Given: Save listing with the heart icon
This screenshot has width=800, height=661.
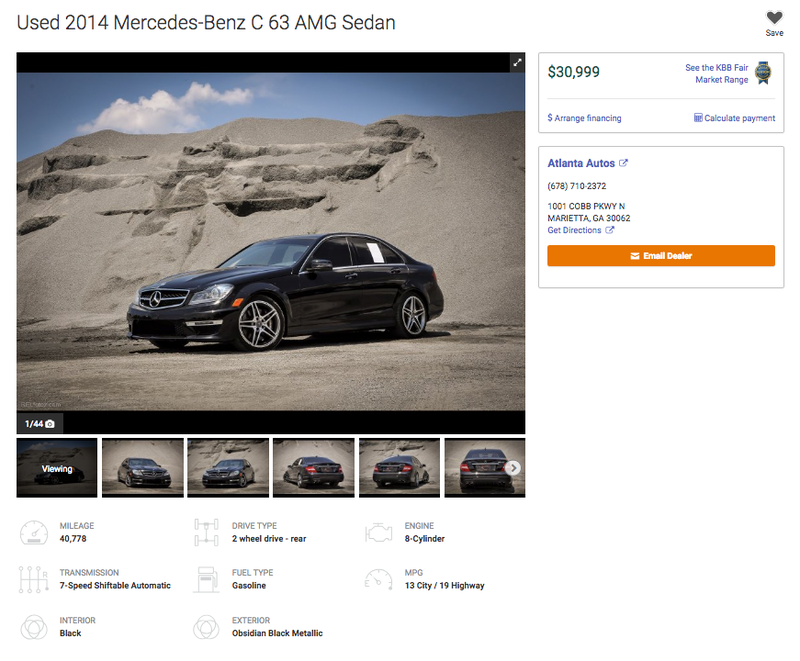Looking at the screenshot, I should [774, 18].
